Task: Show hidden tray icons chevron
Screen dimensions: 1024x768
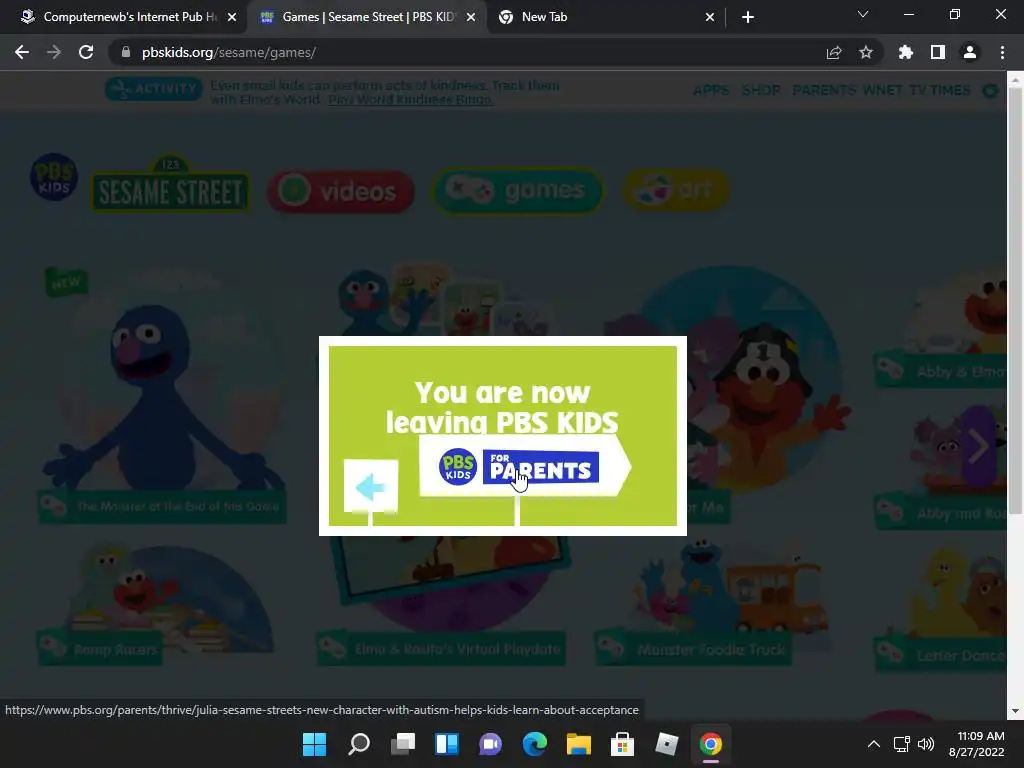Action: (x=873, y=744)
